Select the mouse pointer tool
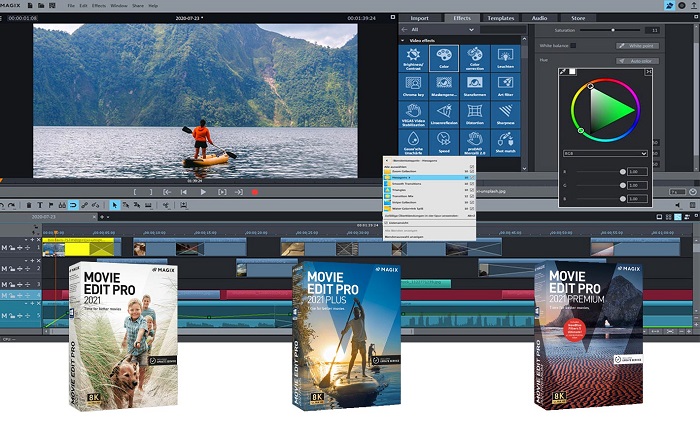This screenshot has height=428, width=700. click(114, 205)
